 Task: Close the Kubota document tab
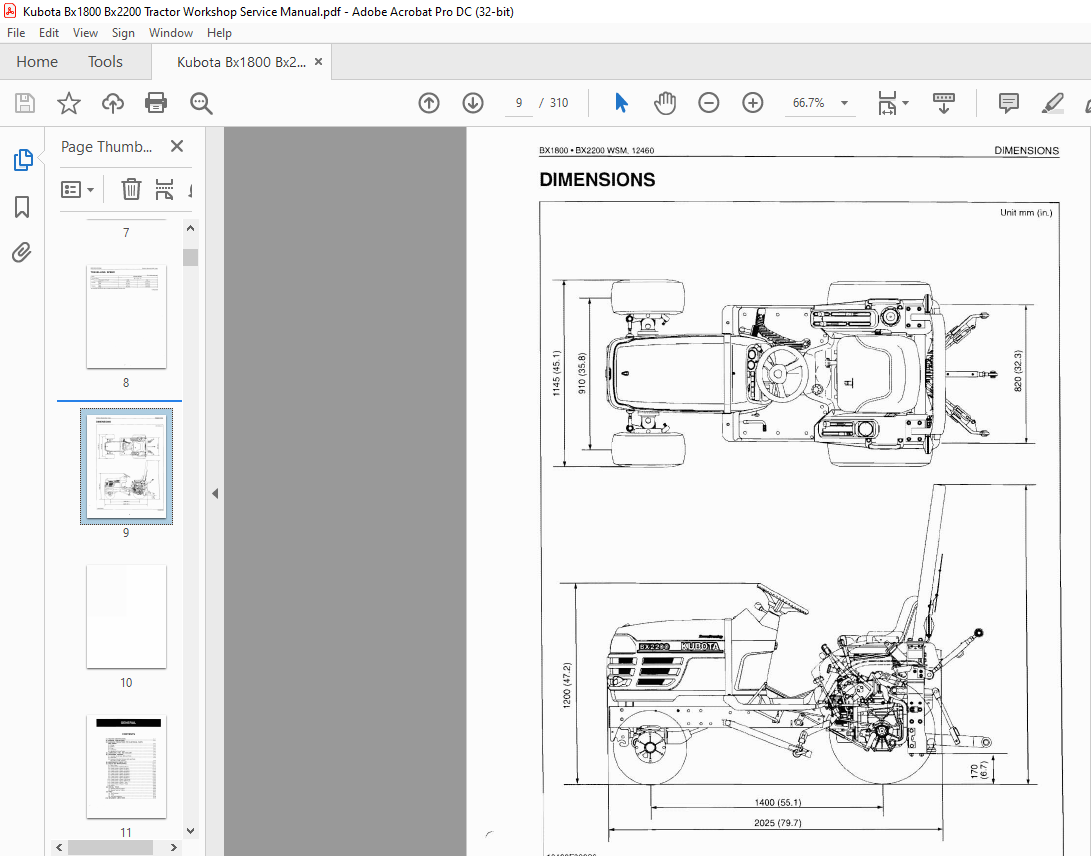(x=318, y=61)
